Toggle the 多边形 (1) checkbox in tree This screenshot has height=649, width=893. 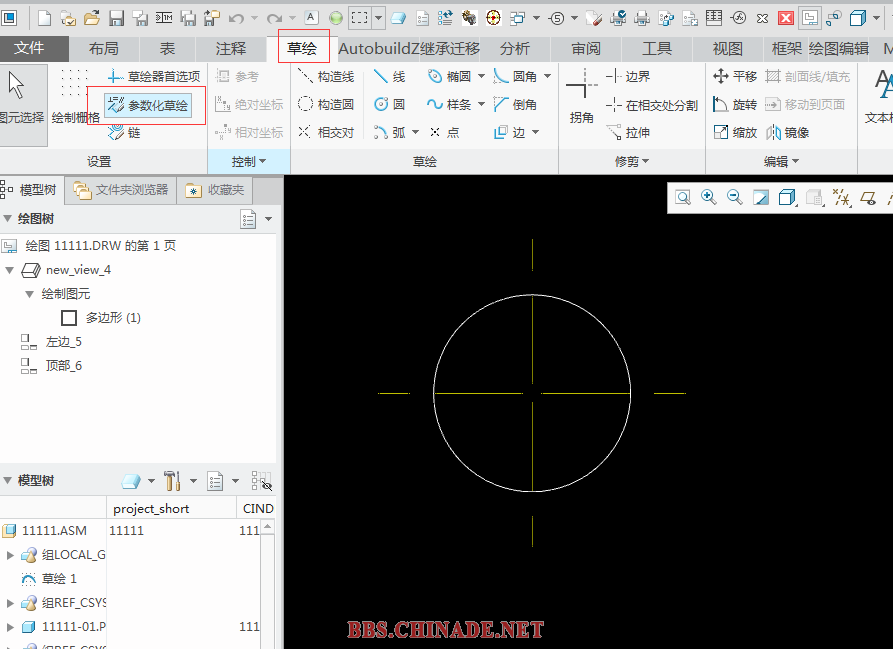[x=69, y=318]
